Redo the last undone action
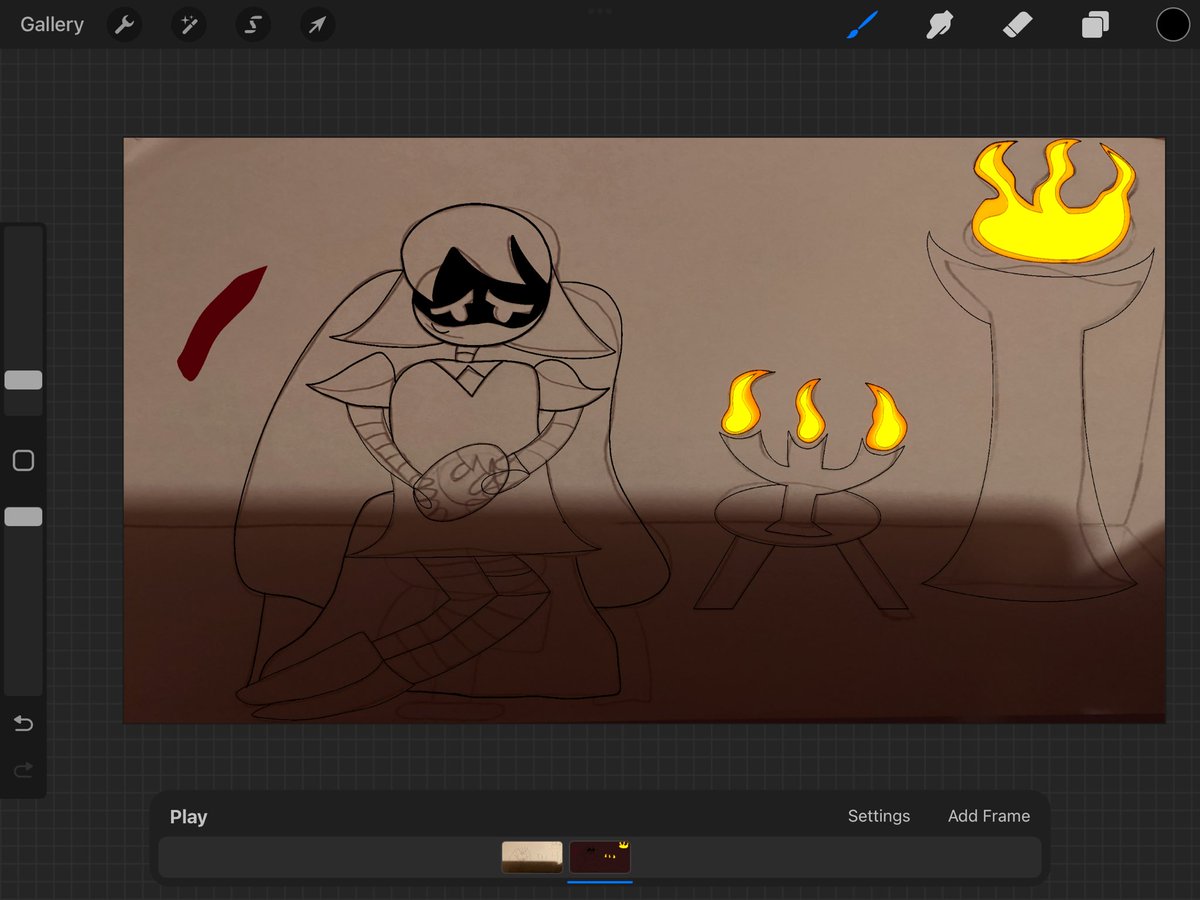Viewport: 1200px width, 900px height. click(x=23, y=769)
